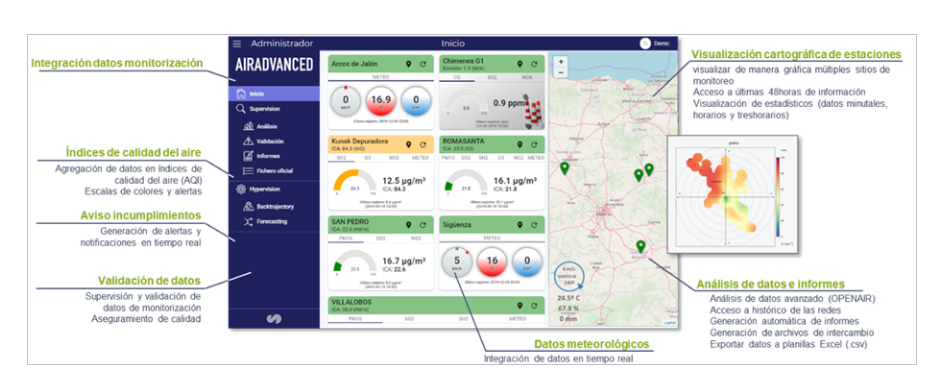Locate Arcos de Jalón on map via pin icon
This screenshot has width=943, height=379.
[x=408, y=64]
